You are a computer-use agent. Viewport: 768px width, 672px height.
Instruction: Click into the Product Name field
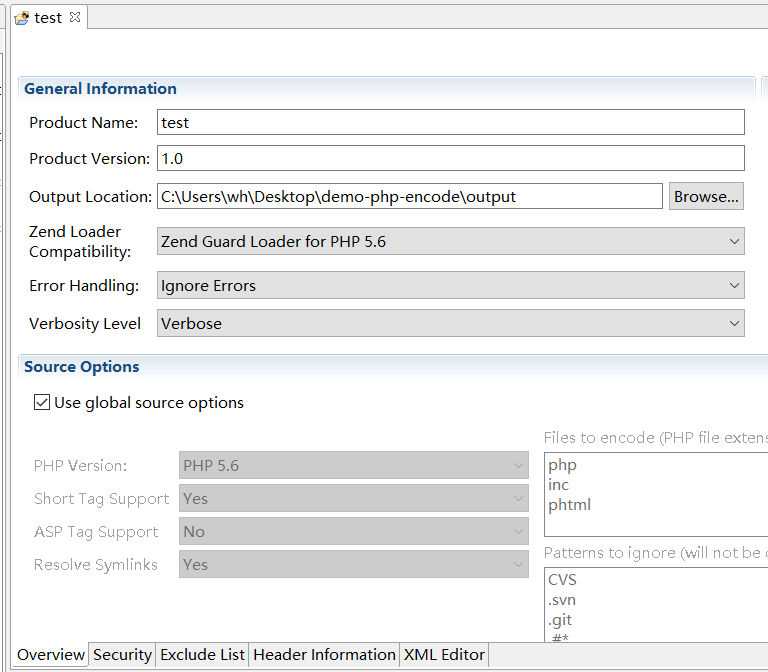pos(450,122)
